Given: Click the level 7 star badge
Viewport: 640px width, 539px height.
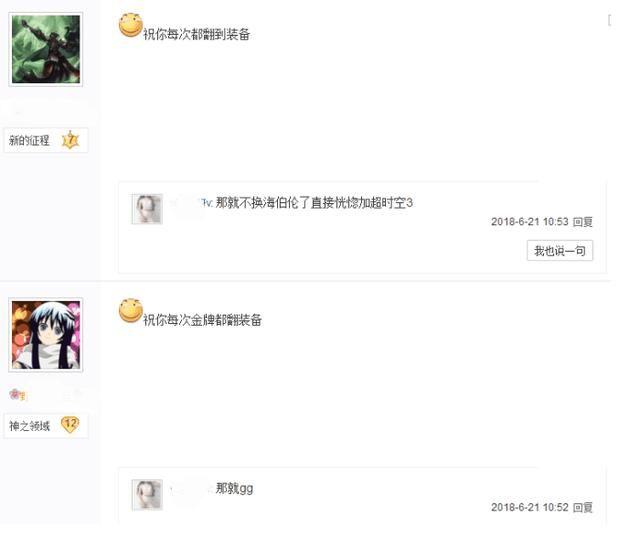Looking at the screenshot, I should click(x=70, y=140).
